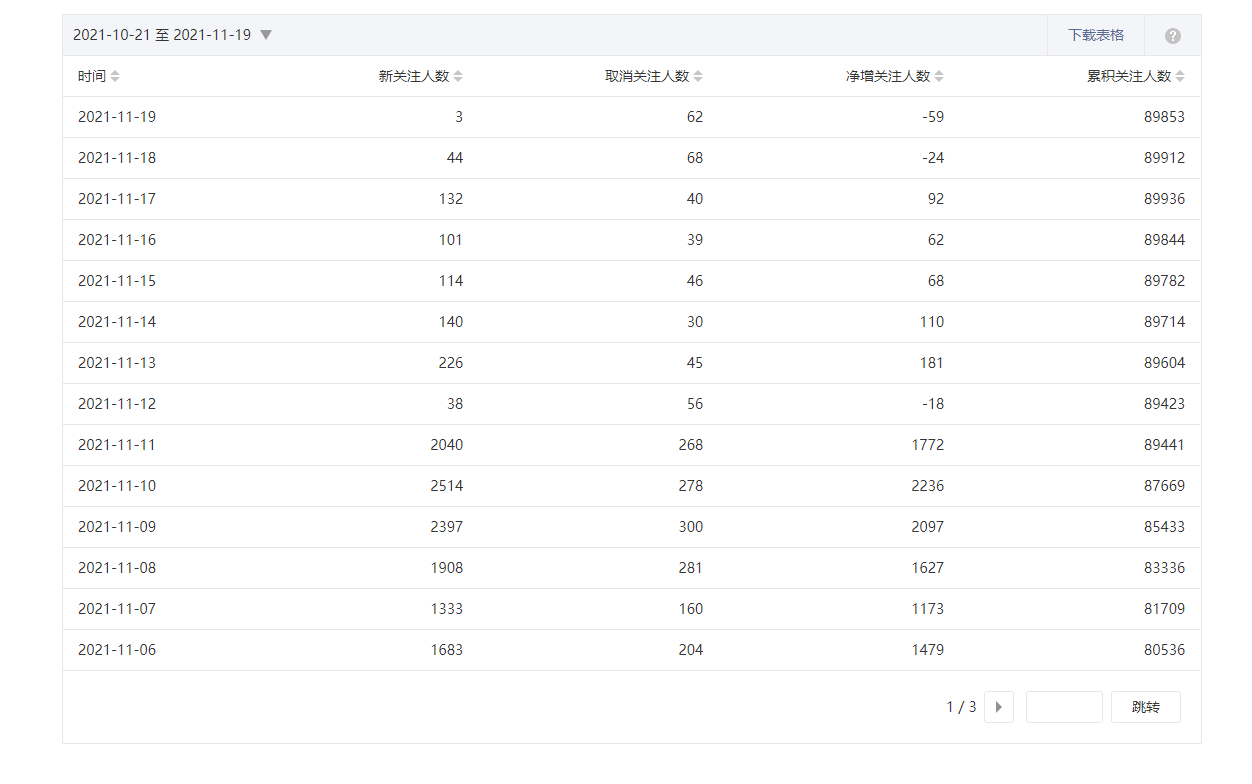Click the 2021-11-06 row date

pos(117,650)
